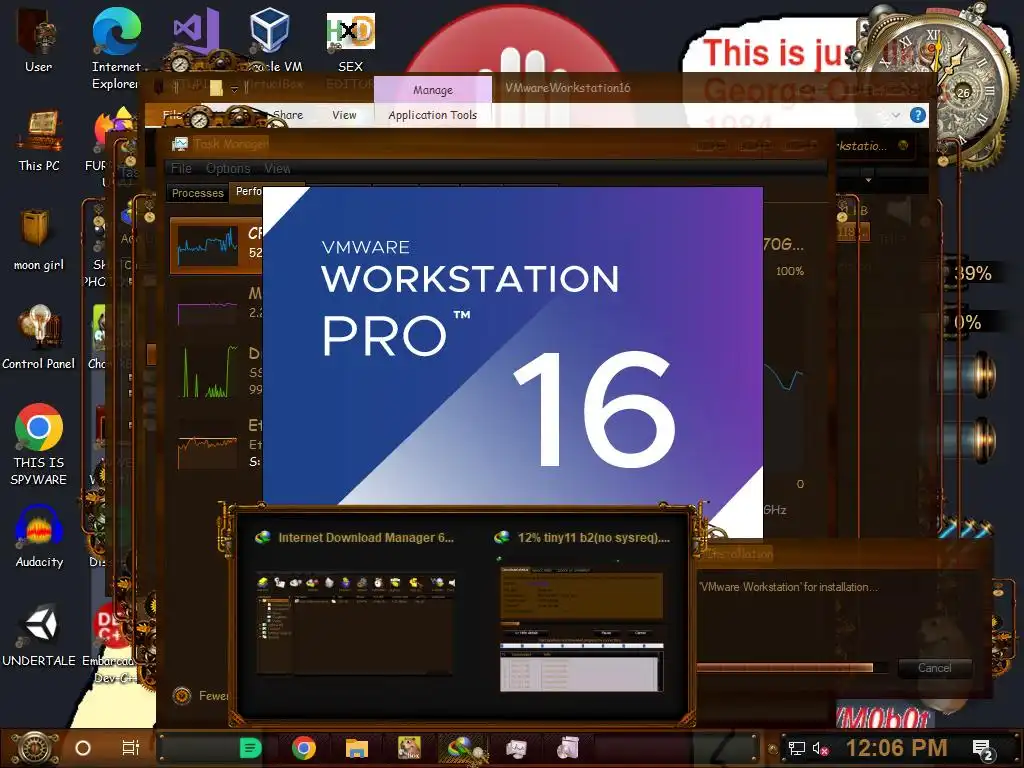Click the File Explorer search box

tap(877, 146)
